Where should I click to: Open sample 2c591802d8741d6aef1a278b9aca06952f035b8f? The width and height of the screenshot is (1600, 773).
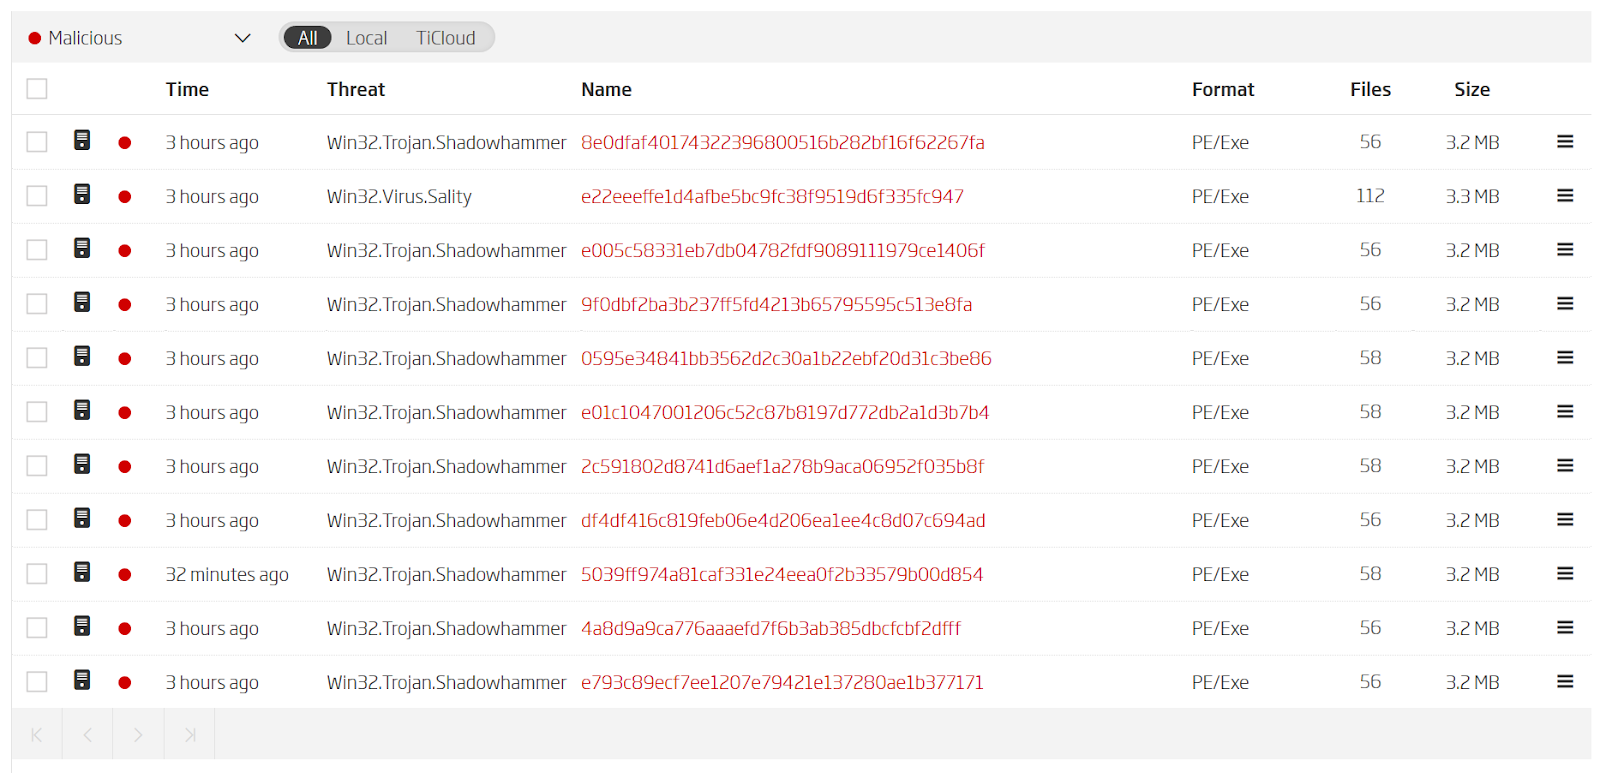pyautogui.click(x=783, y=466)
